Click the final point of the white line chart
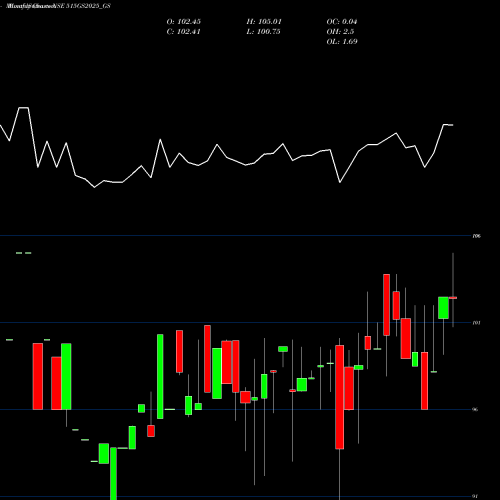The height and width of the screenshot is (500, 500). (452, 125)
